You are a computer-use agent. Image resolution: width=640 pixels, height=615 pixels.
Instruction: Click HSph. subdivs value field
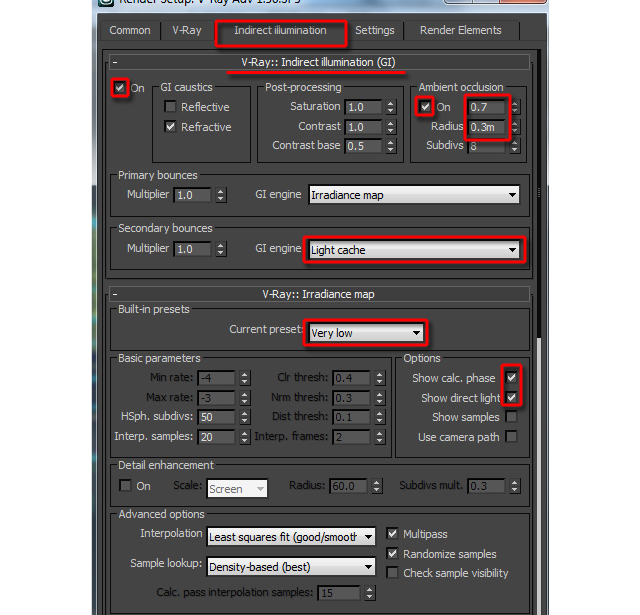pyautogui.click(x=216, y=417)
